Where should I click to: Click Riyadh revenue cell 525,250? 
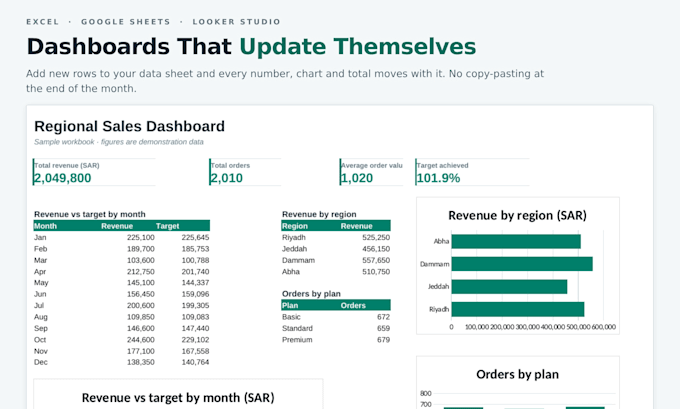pos(376,237)
